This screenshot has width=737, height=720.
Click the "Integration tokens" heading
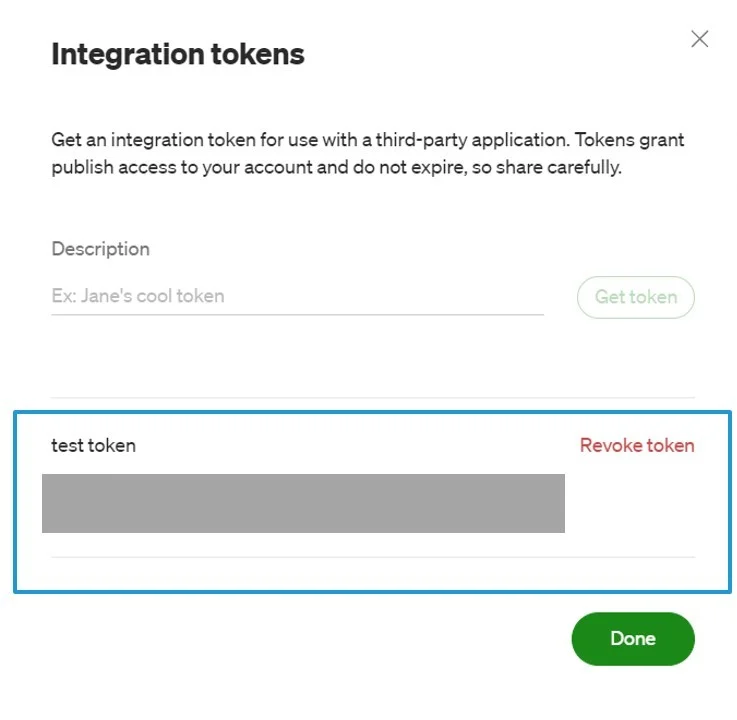click(x=178, y=54)
